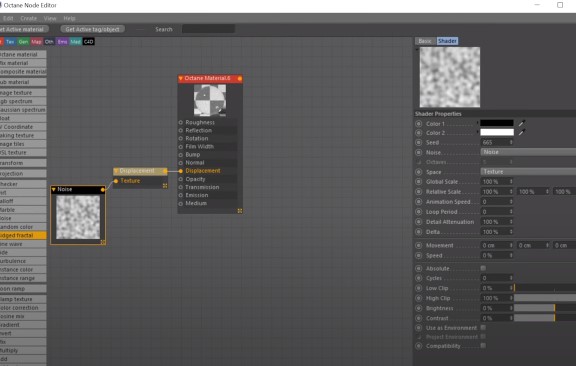Click the Color 1 eyedropper icon
The image size is (576, 366).
pyautogui.click(x=522, y=123)
